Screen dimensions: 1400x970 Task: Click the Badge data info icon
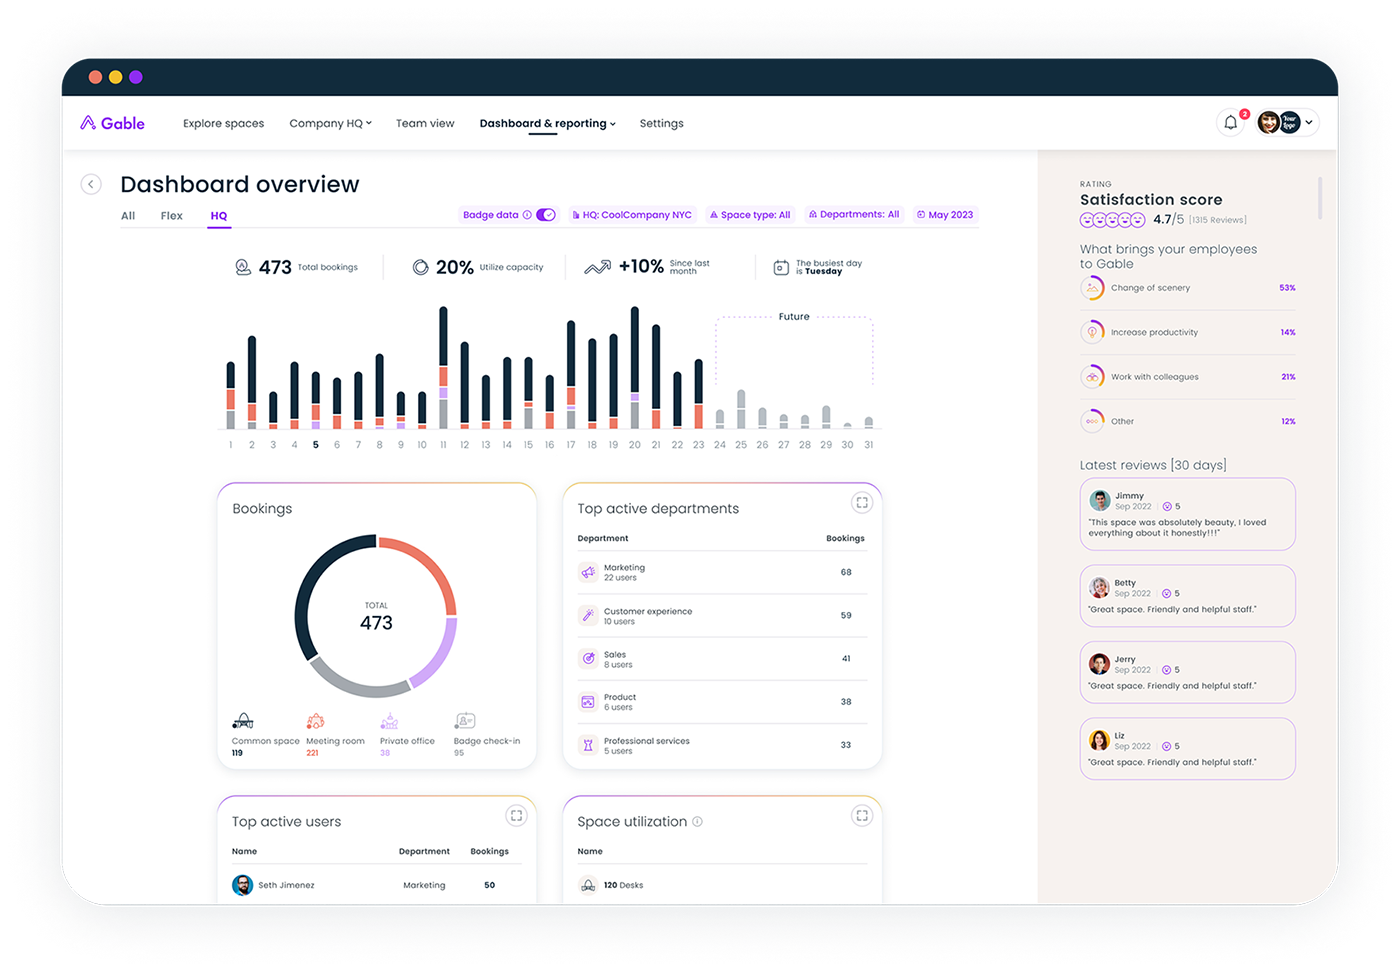(x=527, y=215)
